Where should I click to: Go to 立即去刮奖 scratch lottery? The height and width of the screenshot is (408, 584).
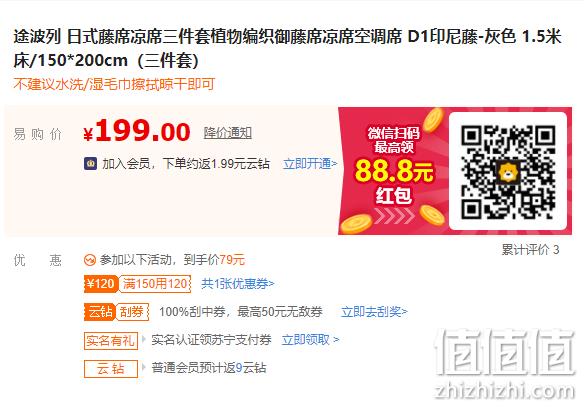374,312
